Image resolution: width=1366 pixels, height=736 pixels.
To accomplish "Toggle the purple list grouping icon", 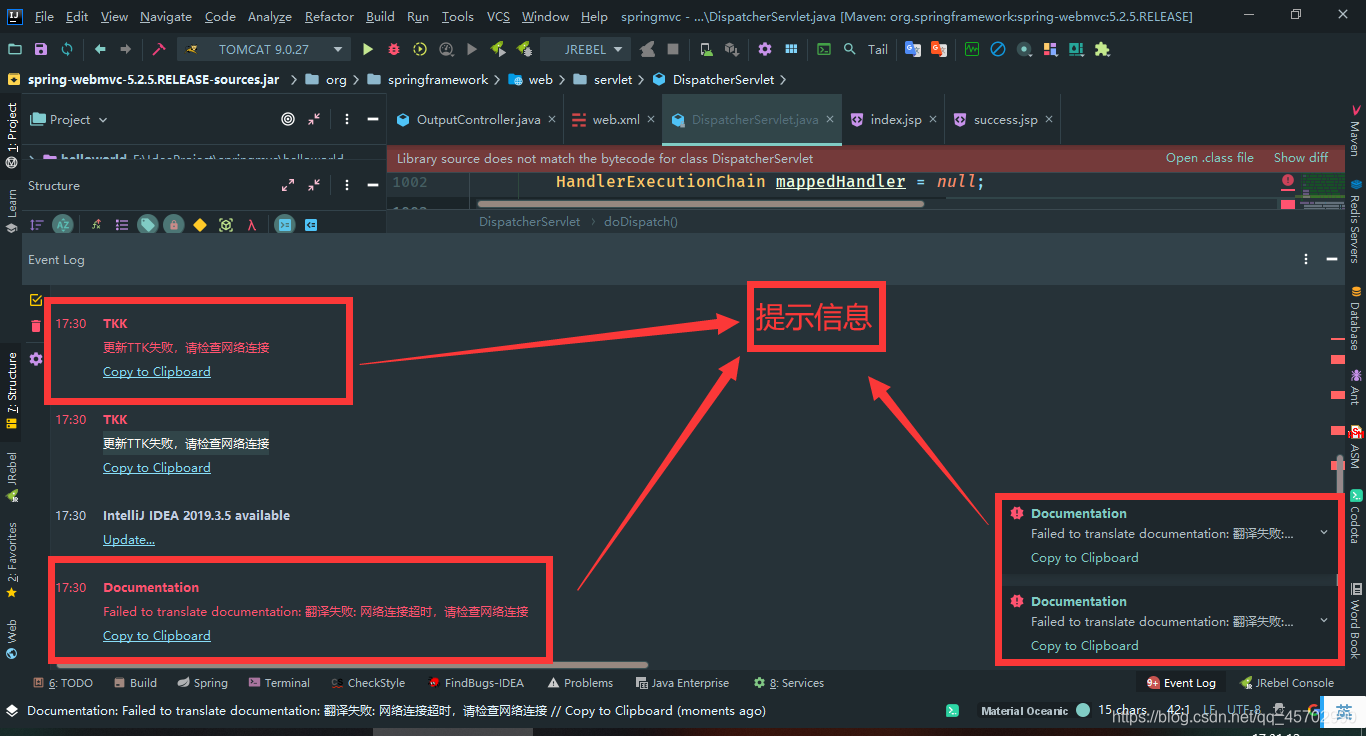I will click(122, 225).
